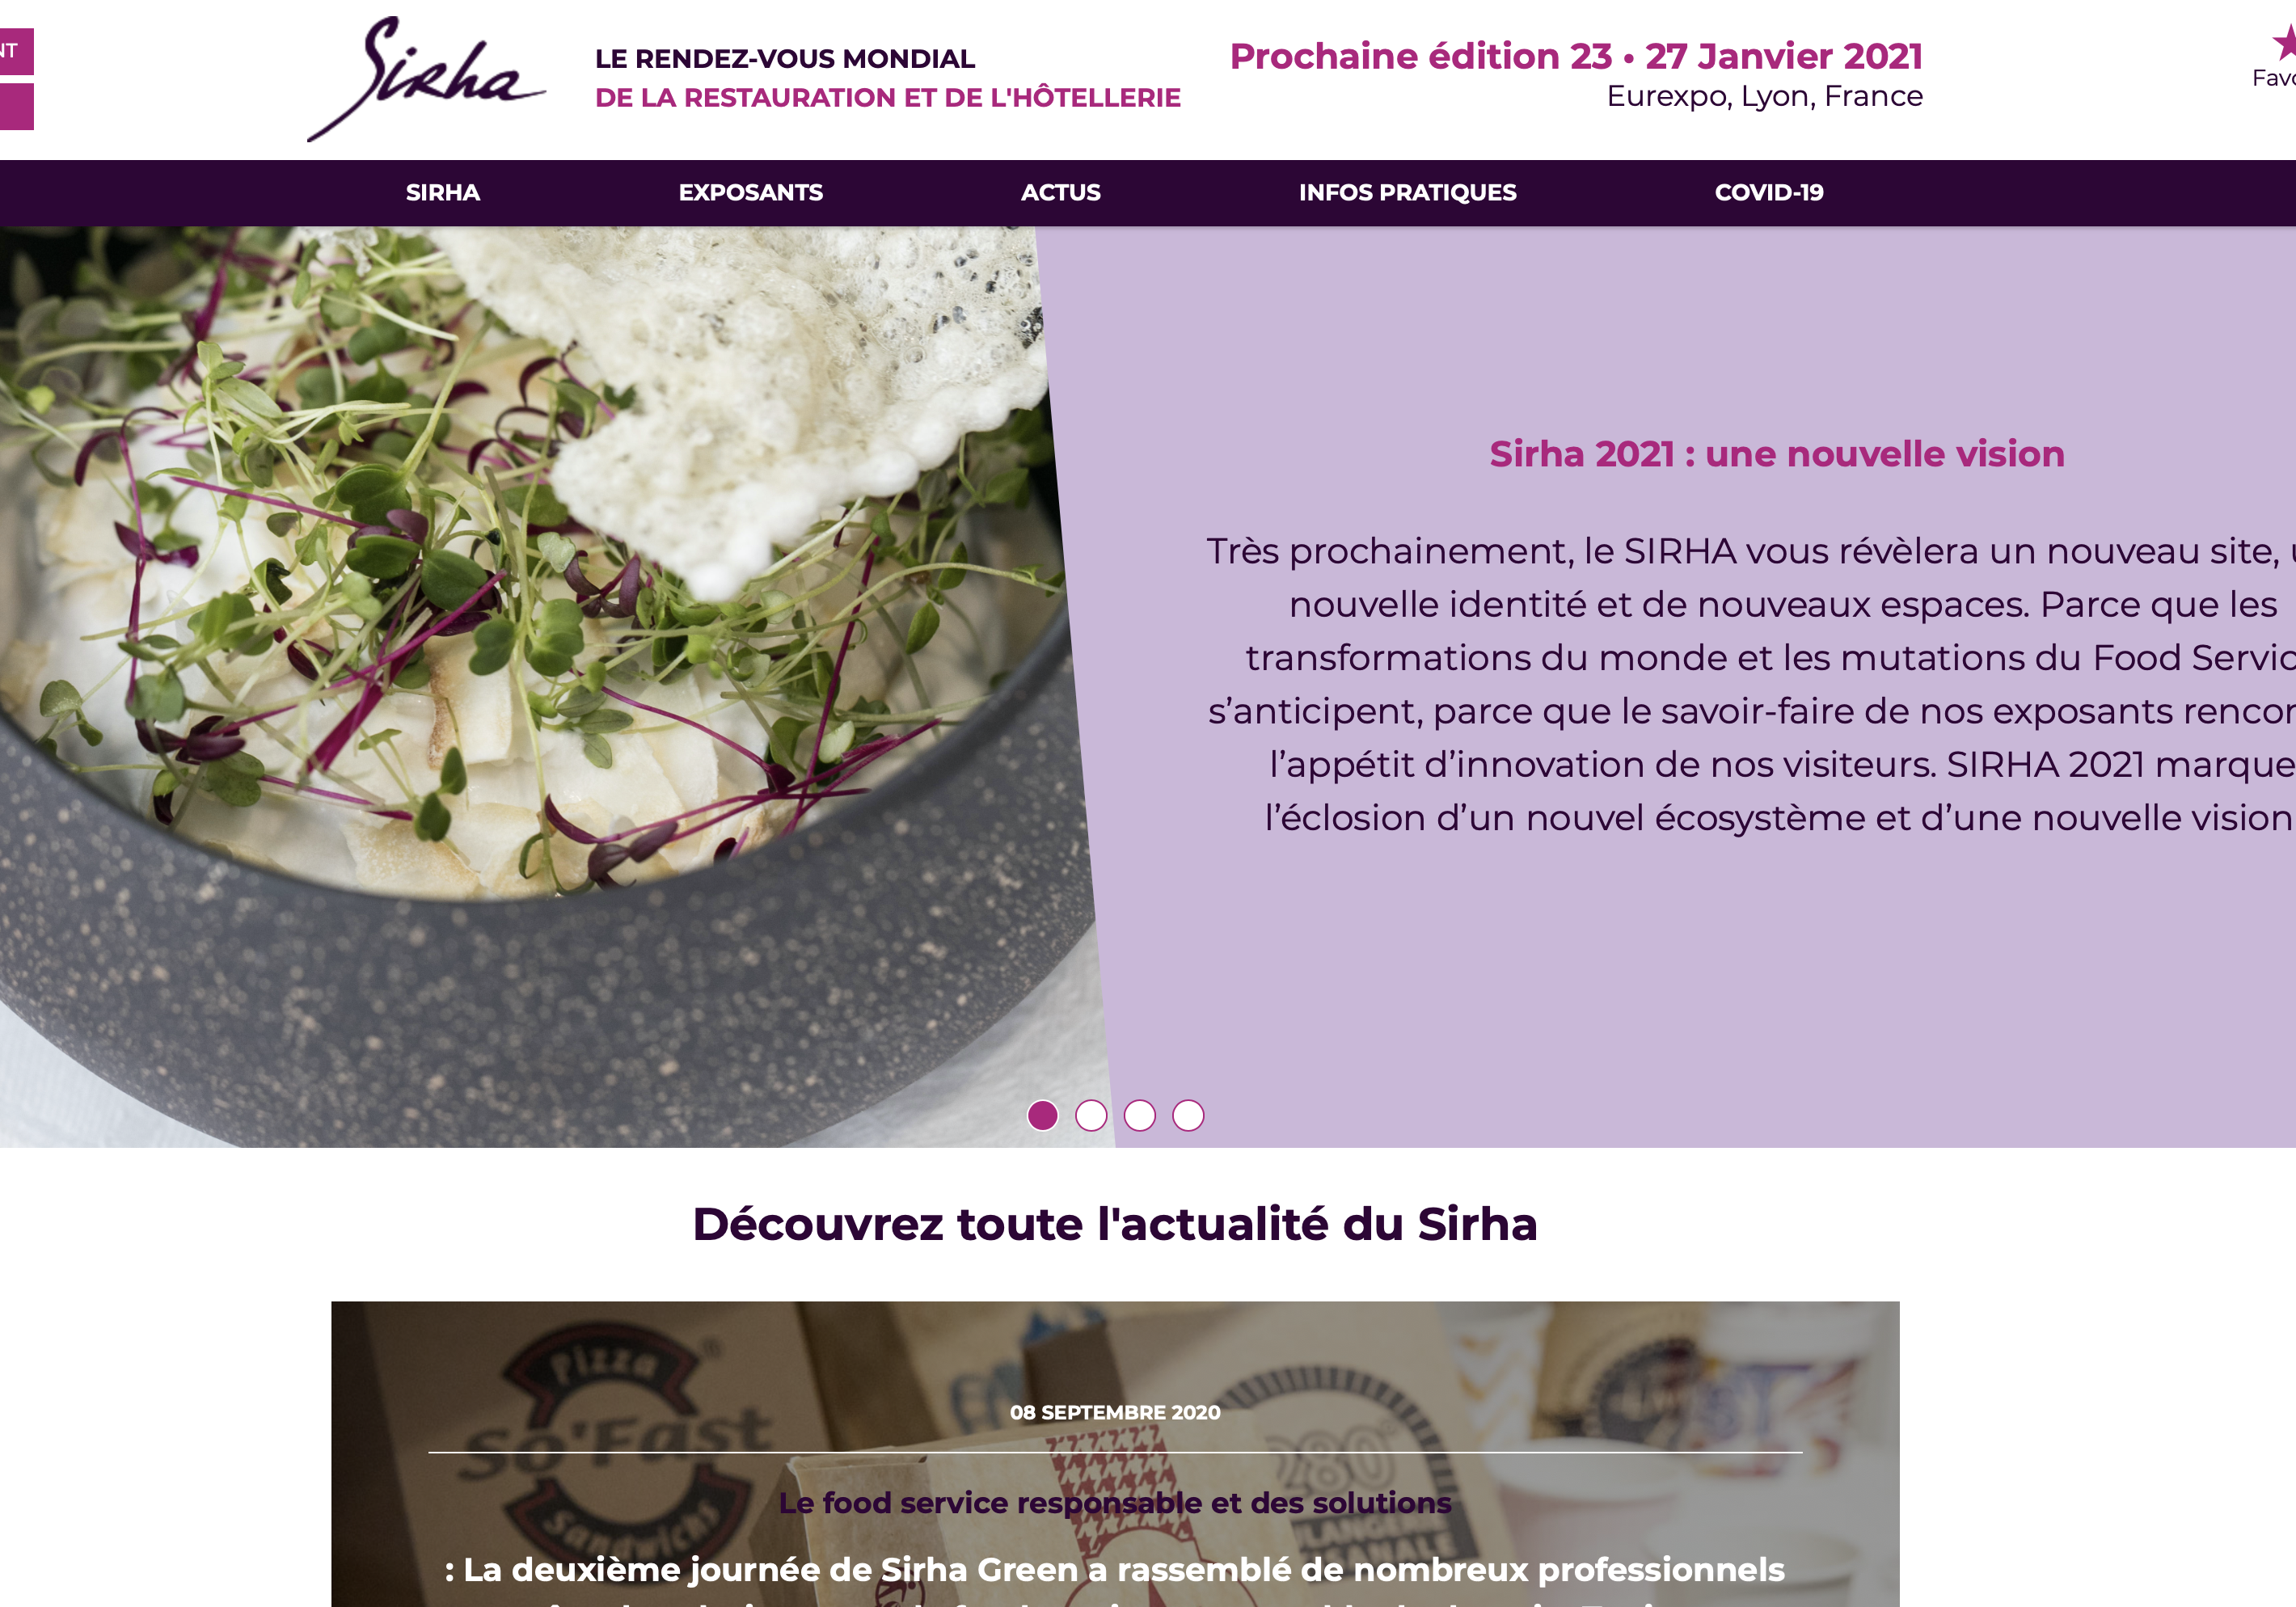Click the top magenta button at left edge
Viewport: 2296px width, 1607px height.
(16, 51)
